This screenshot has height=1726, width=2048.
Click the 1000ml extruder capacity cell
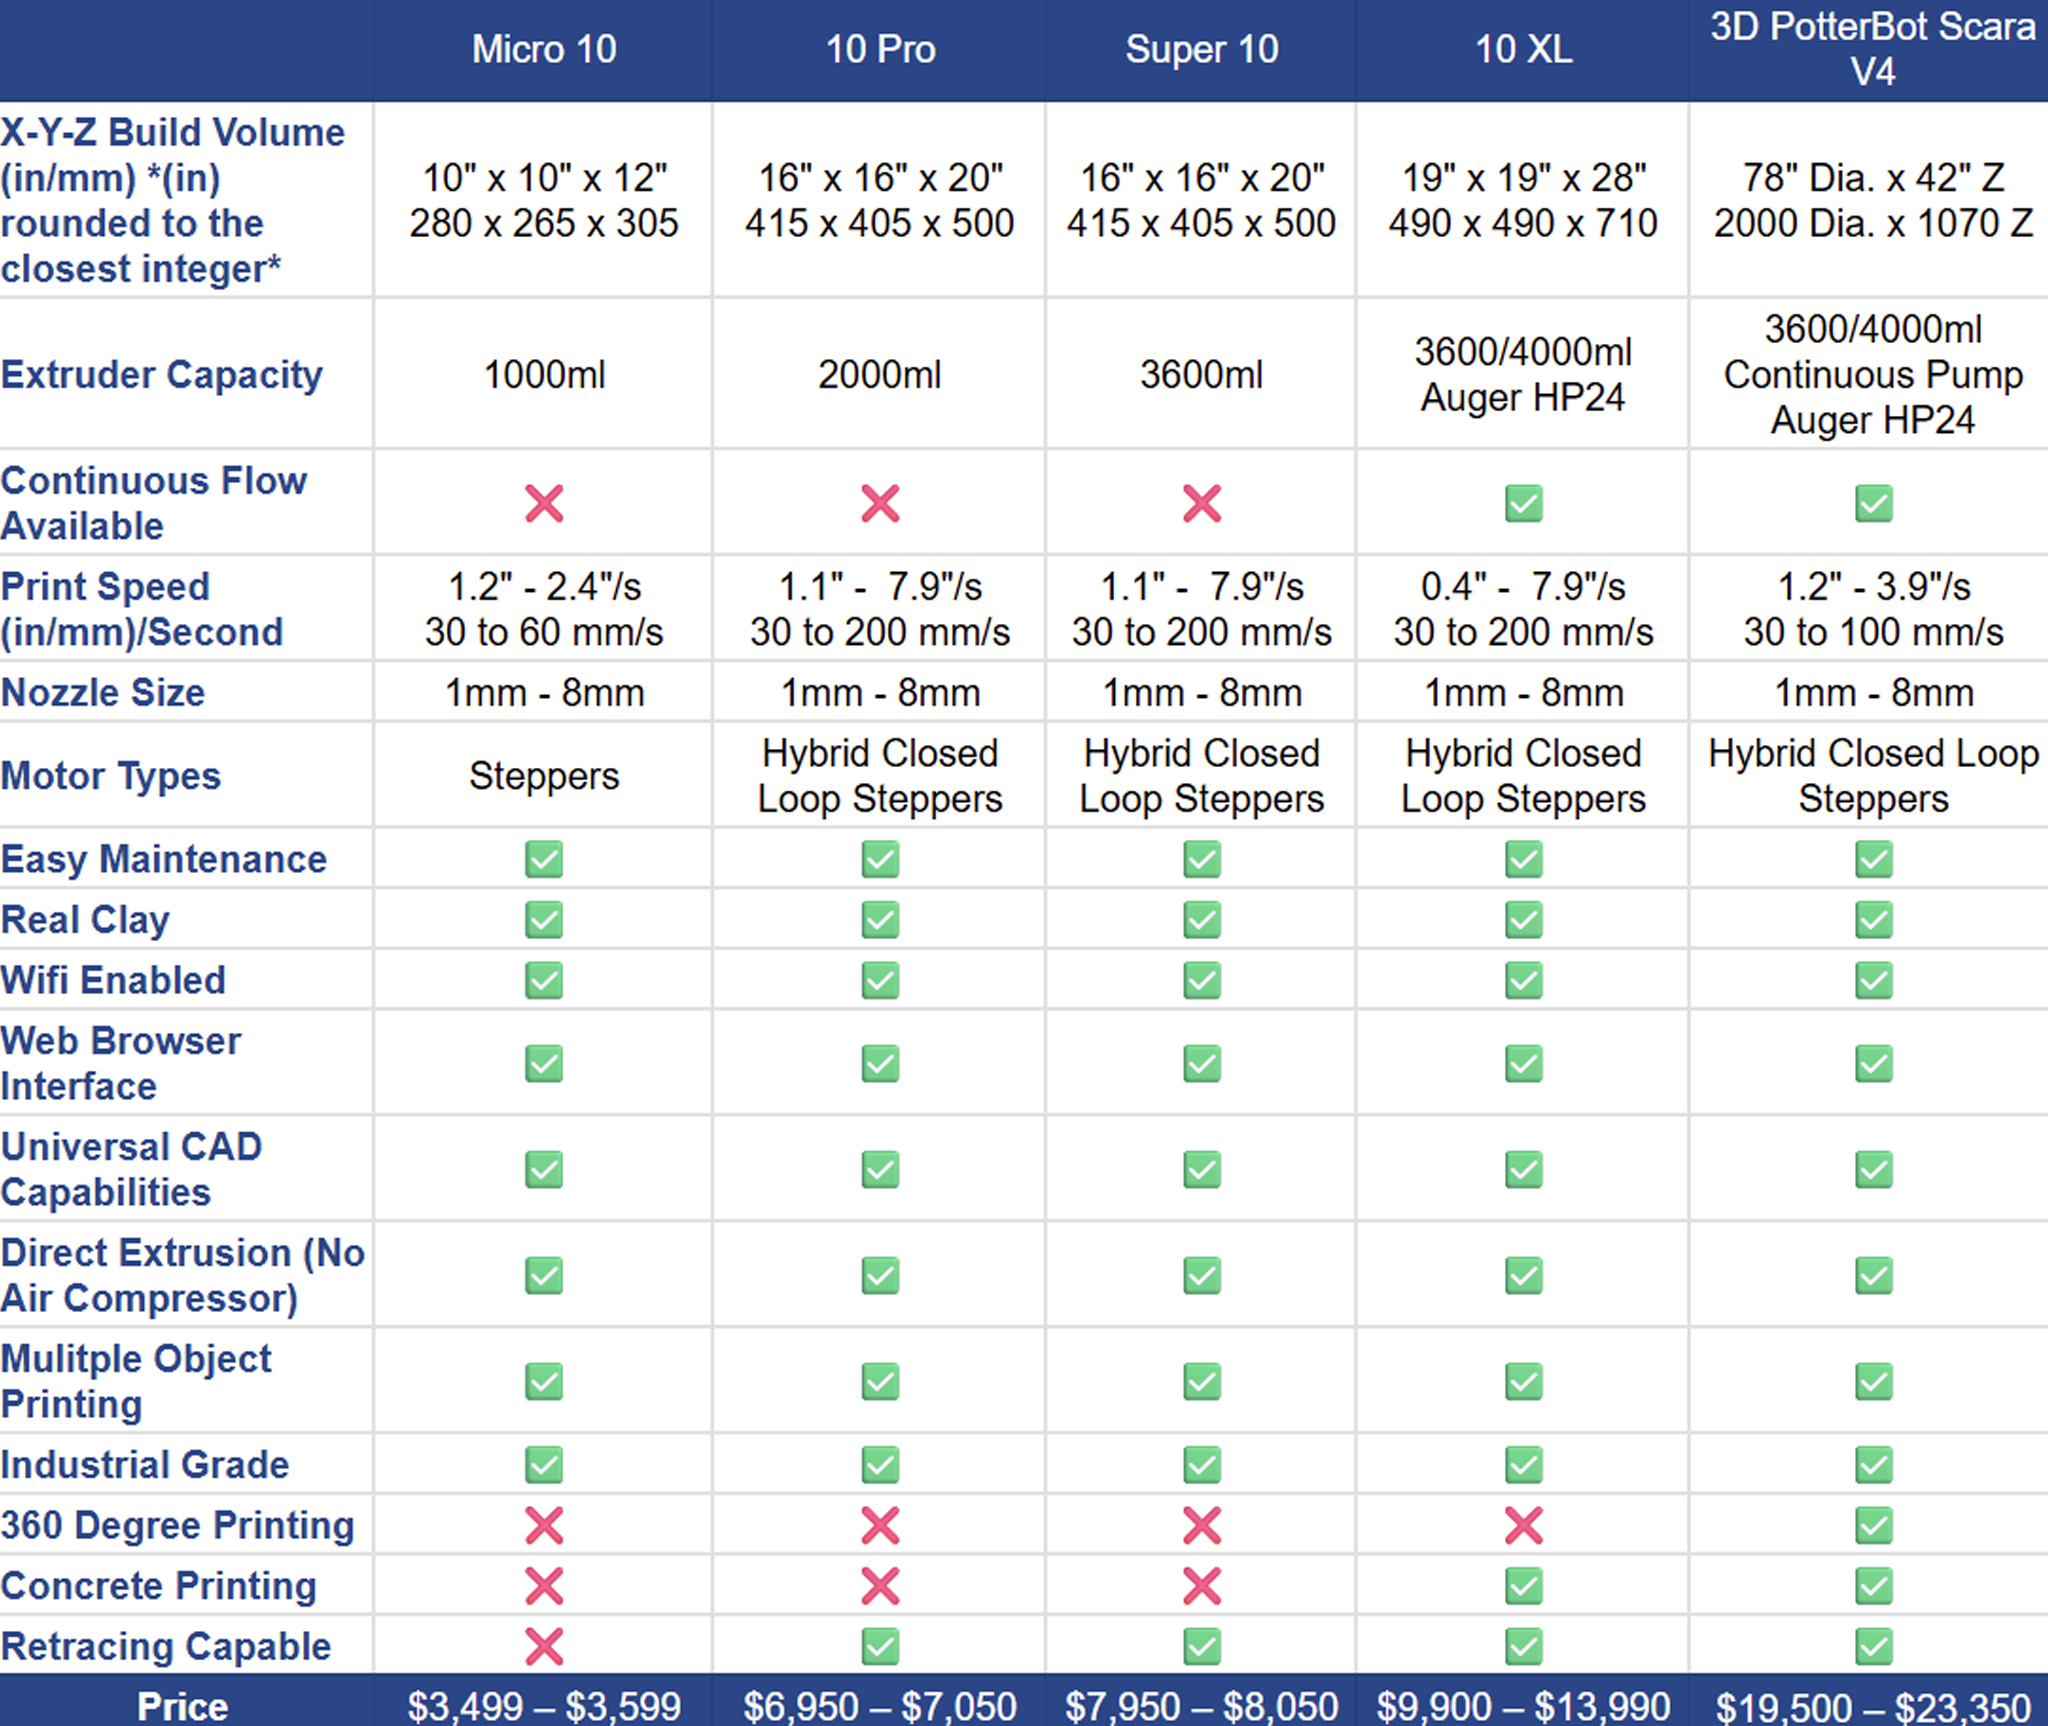click(x=544, y=375)
